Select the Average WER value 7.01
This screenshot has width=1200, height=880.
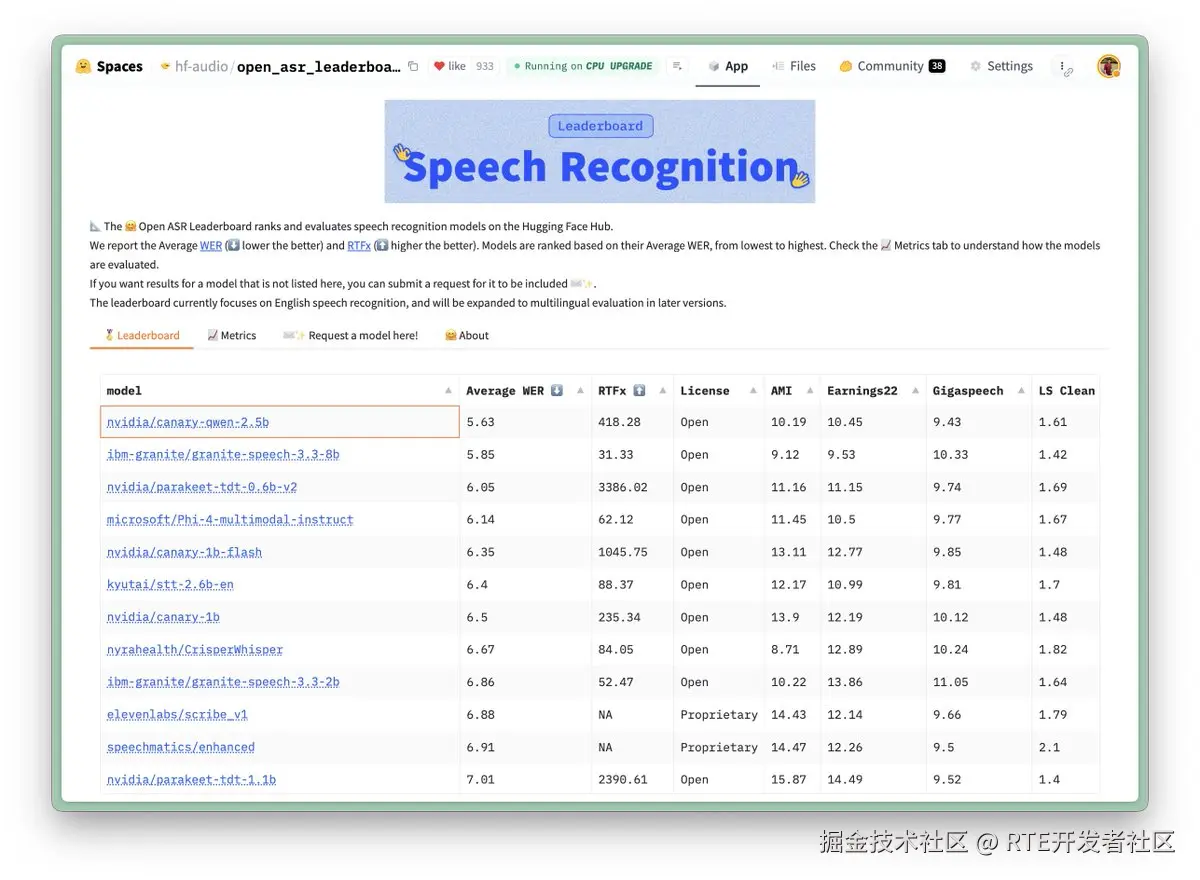(480, 779)
